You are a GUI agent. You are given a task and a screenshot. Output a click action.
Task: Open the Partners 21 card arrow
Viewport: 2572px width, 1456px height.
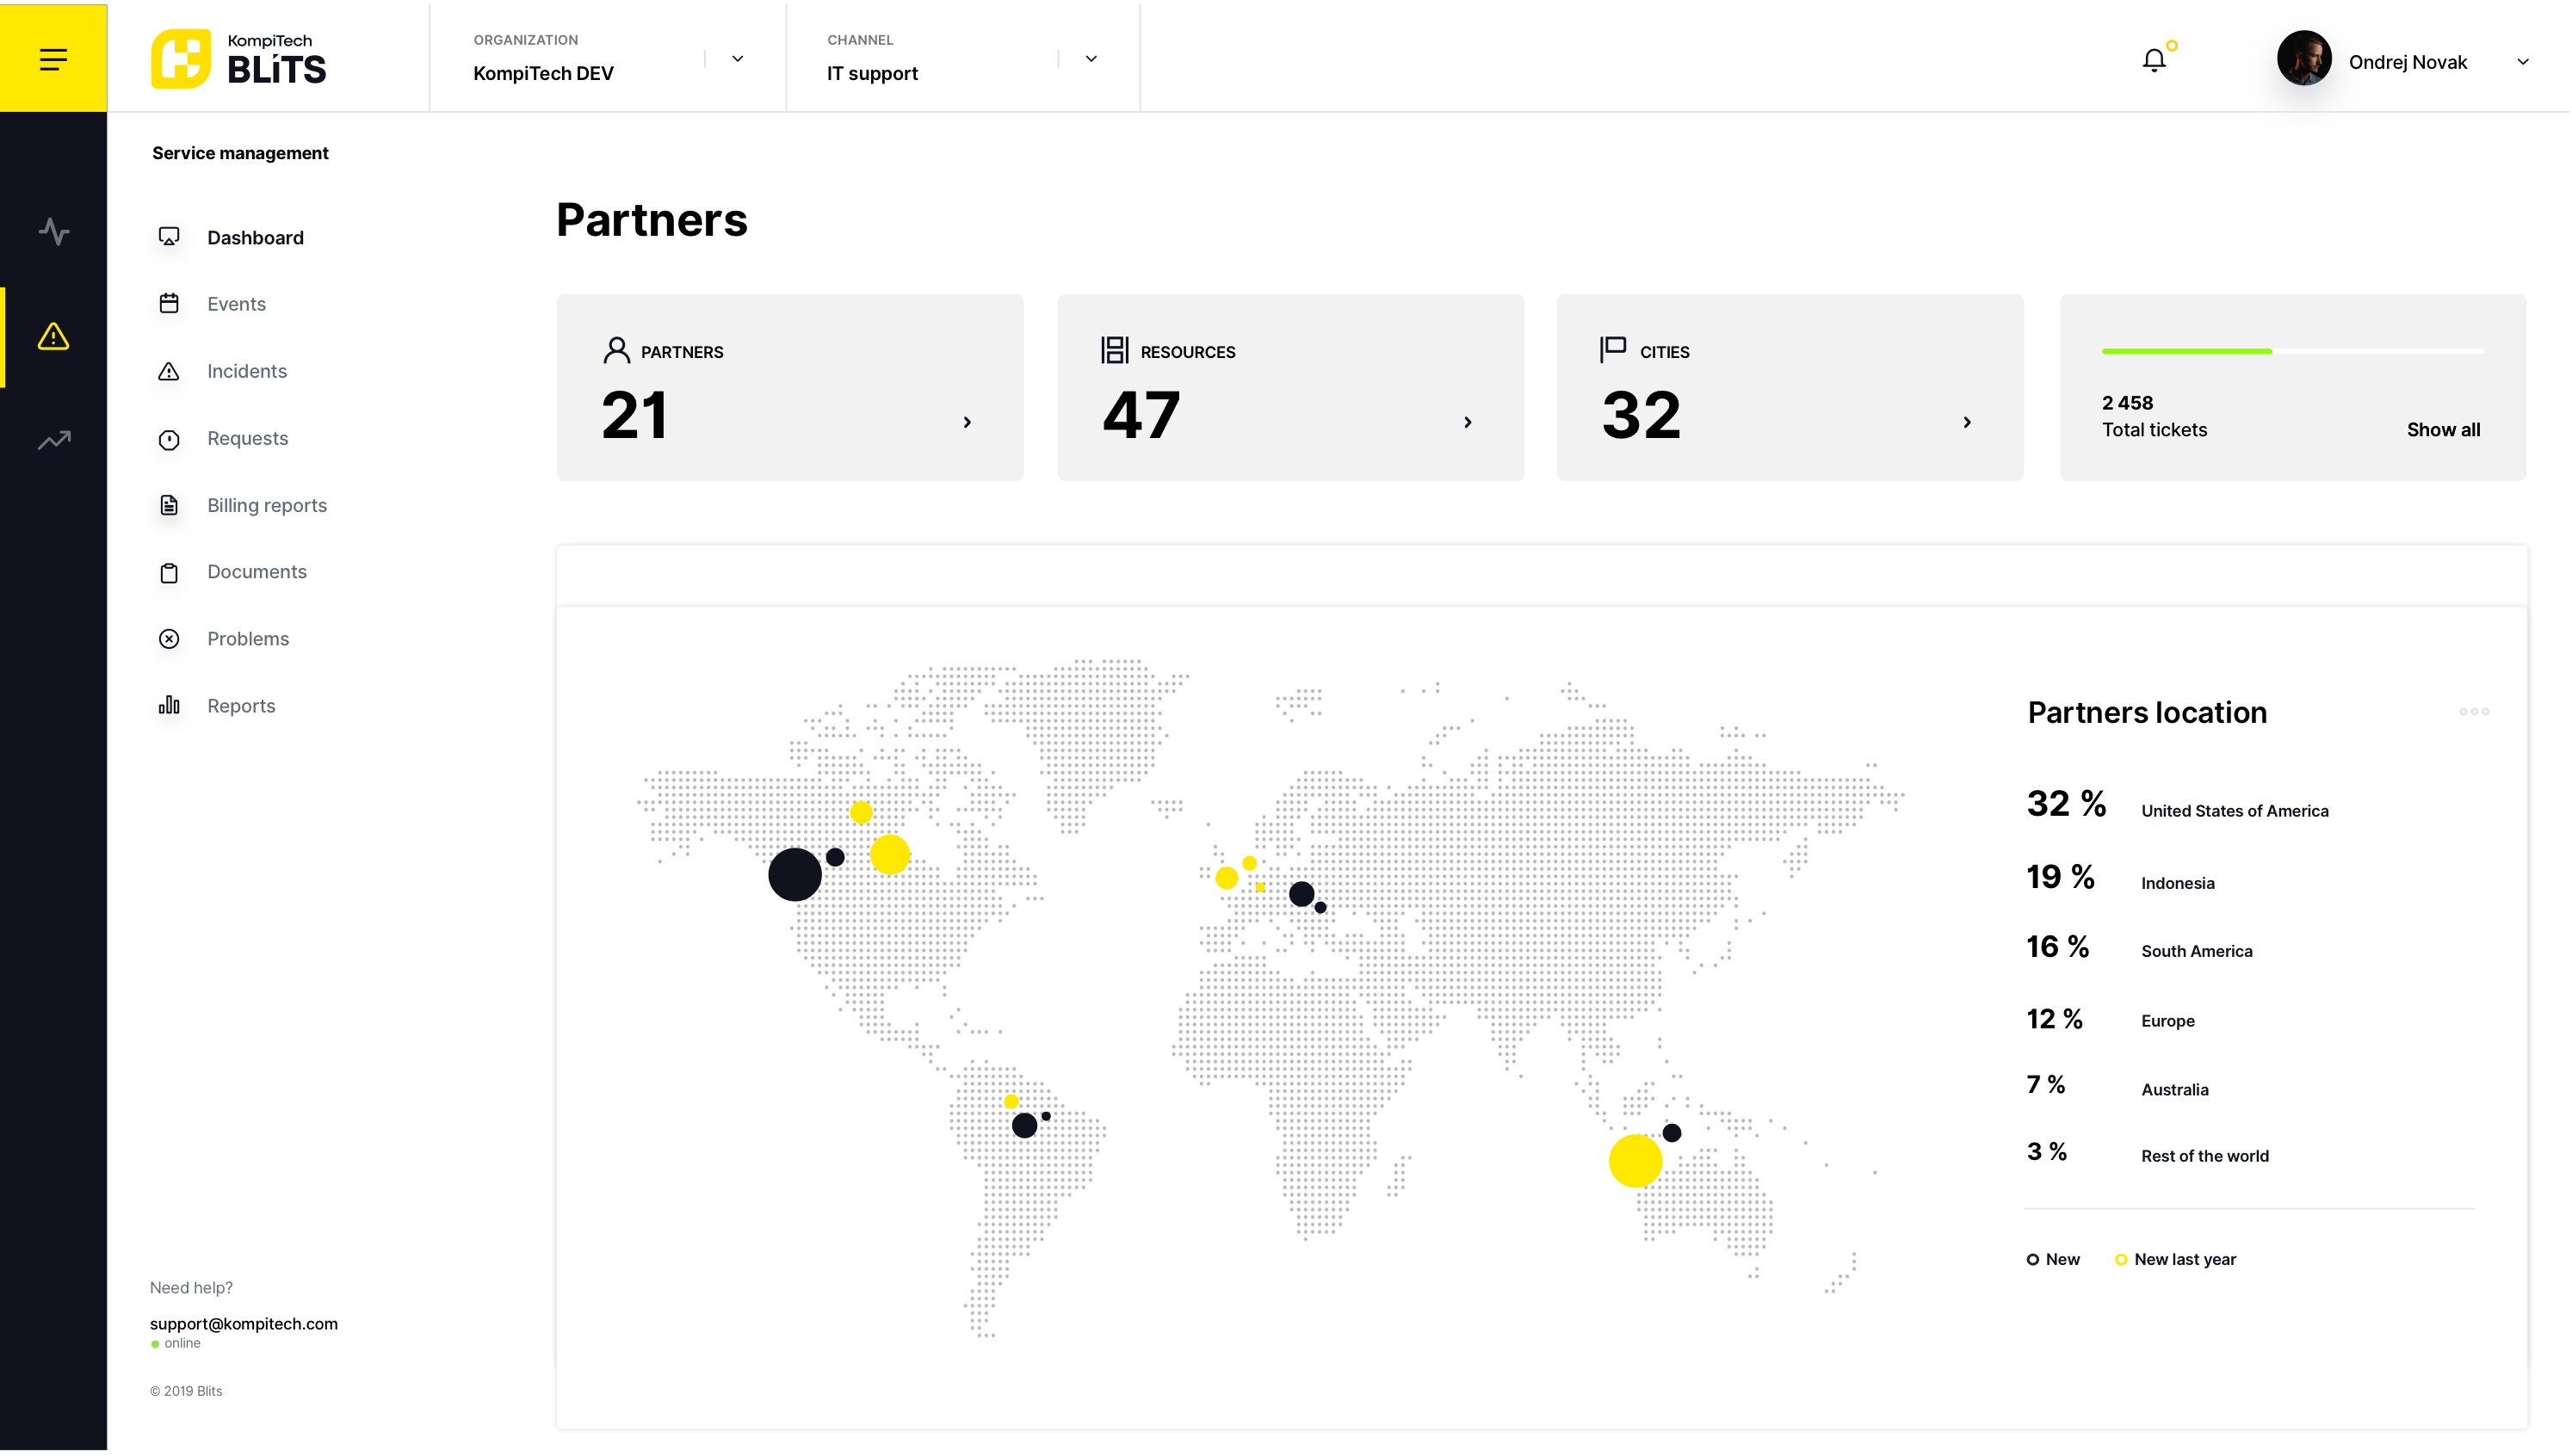(966, 422)
